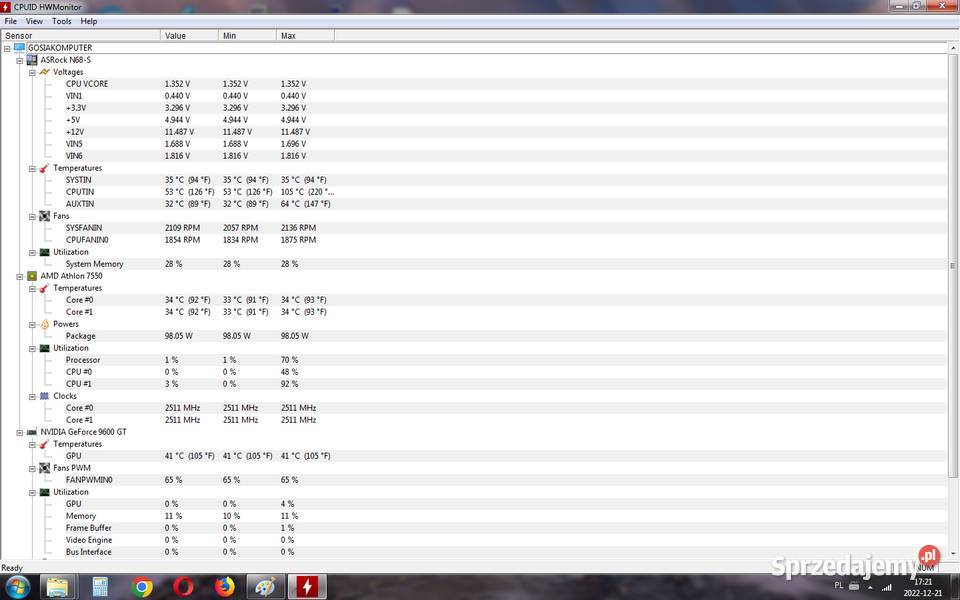Click the Min column header
This screenshot has height=600, width=960.
pyautogui.click(x=247, y=36)
